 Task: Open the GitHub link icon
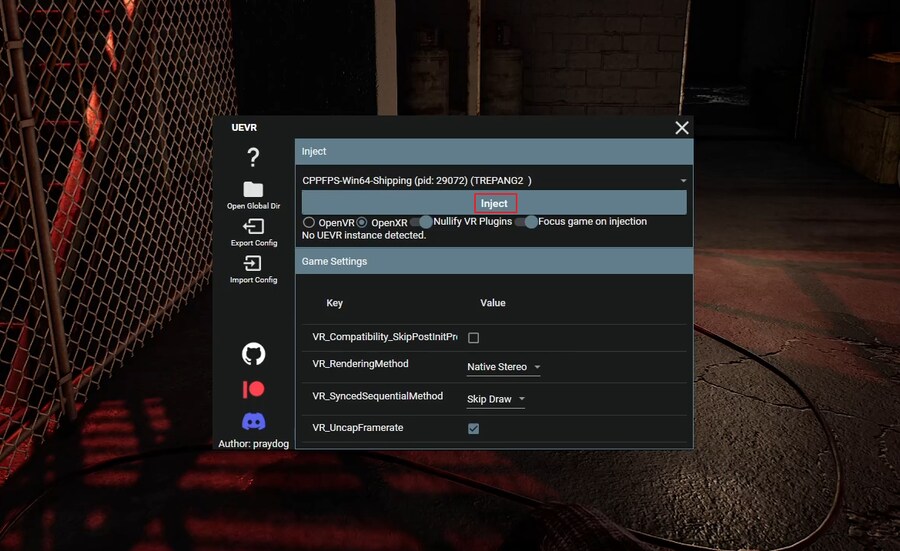point(253,354)
